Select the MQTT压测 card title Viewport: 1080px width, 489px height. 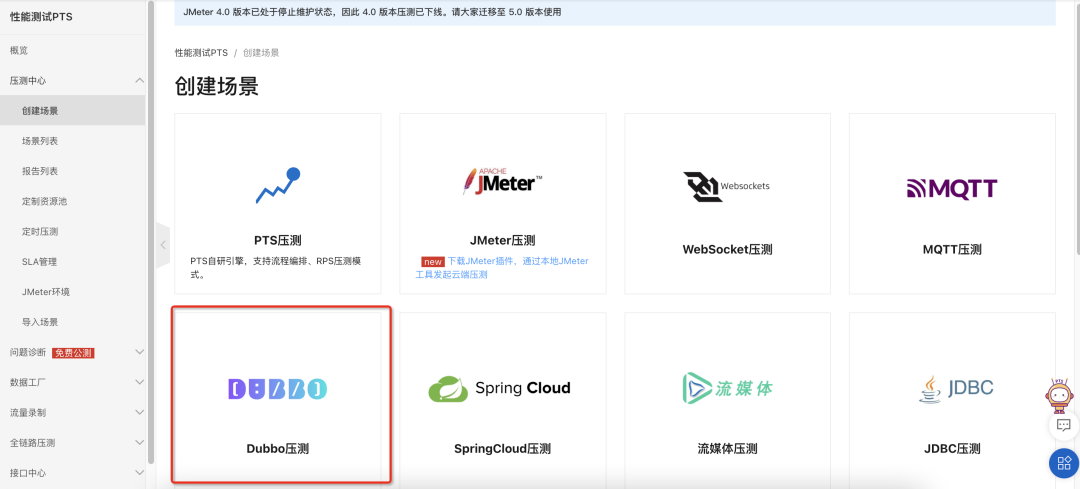(952, 249)
